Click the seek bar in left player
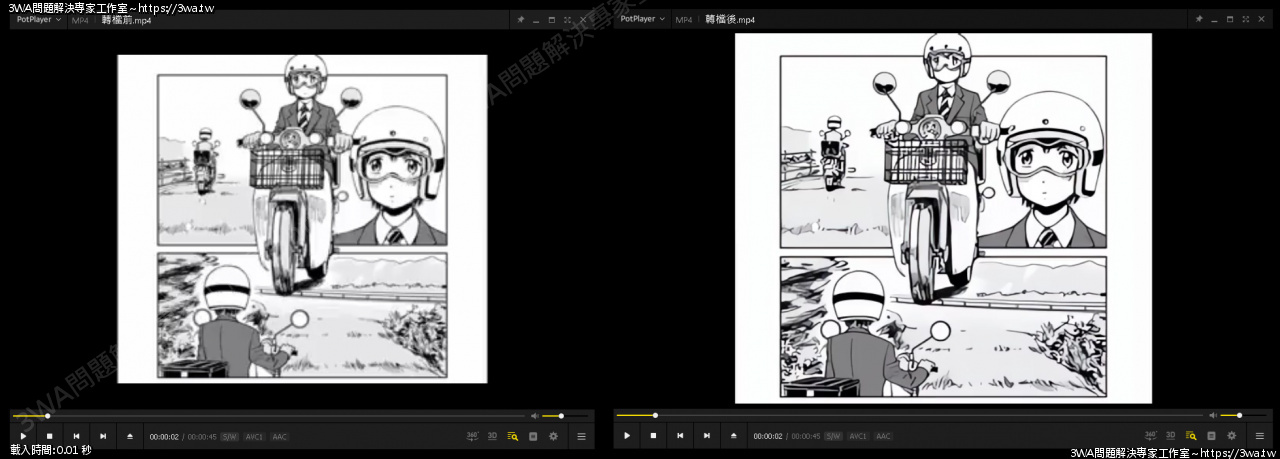 coord(270,415)
